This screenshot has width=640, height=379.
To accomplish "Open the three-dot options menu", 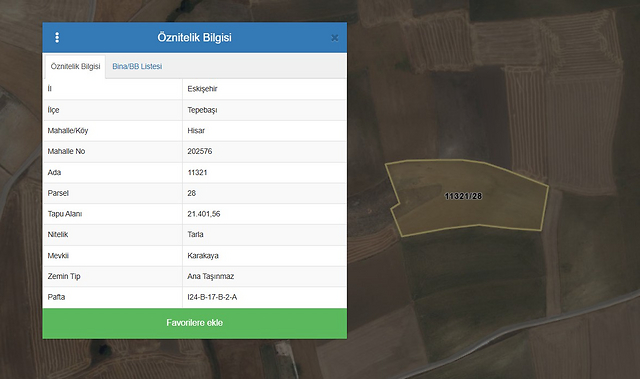I will click(57, 38).
